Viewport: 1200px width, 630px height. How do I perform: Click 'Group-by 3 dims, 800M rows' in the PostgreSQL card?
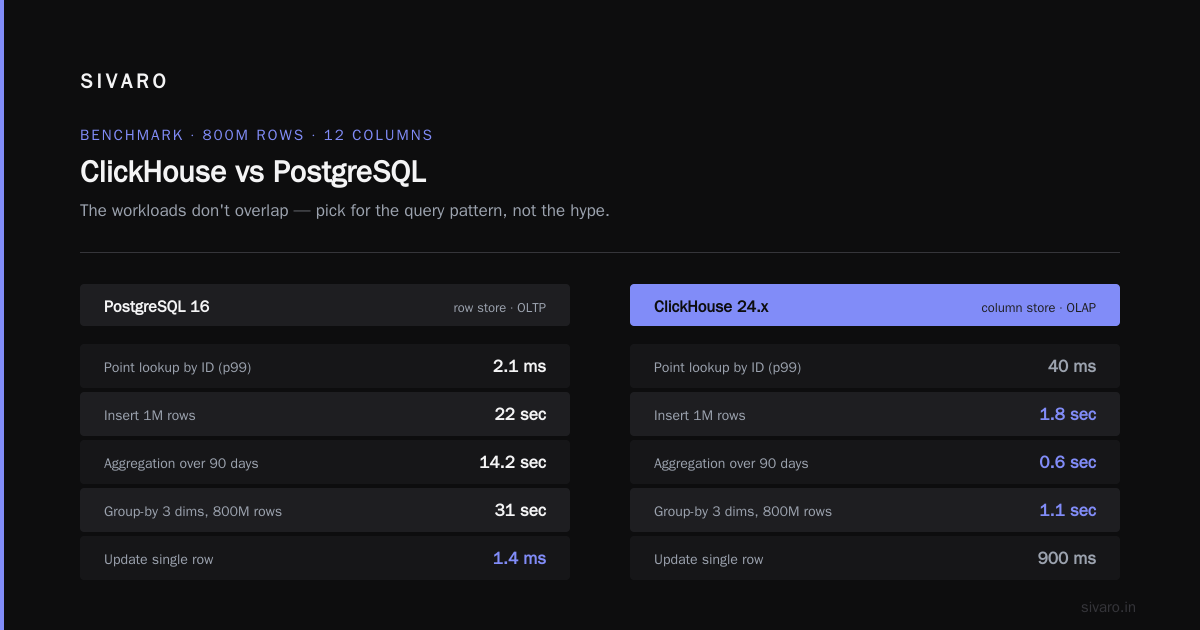[x=193, y=511]
